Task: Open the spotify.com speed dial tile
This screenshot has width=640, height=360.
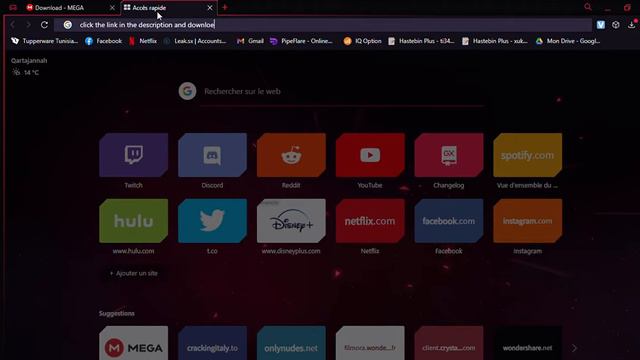Action: [527, 155]
